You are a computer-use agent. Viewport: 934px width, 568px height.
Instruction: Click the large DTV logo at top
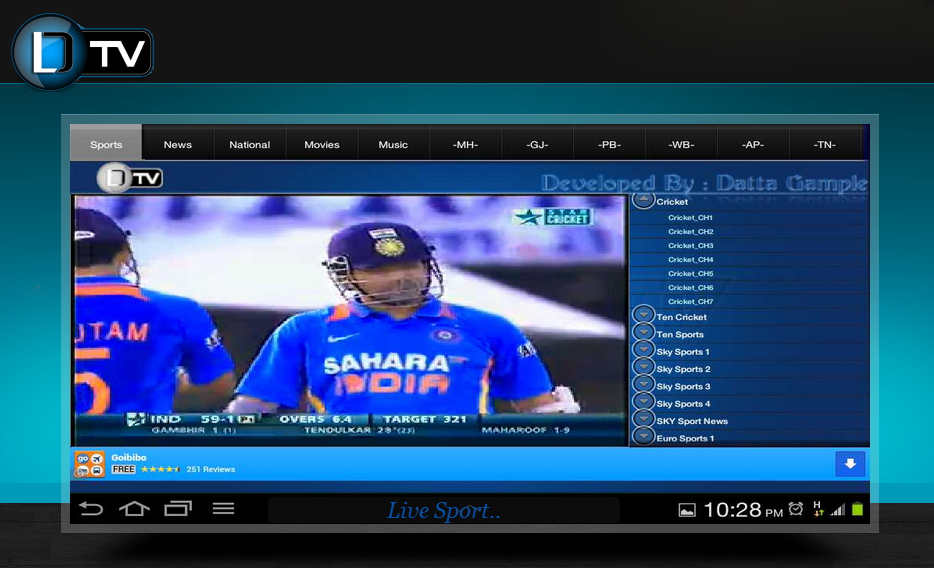(x=82, y=52)
